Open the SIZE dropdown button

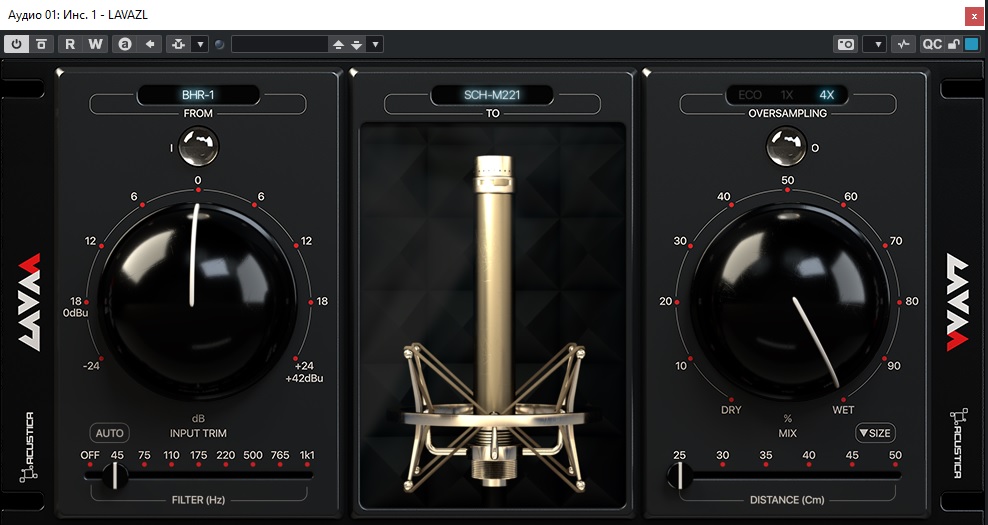point(875,433)
